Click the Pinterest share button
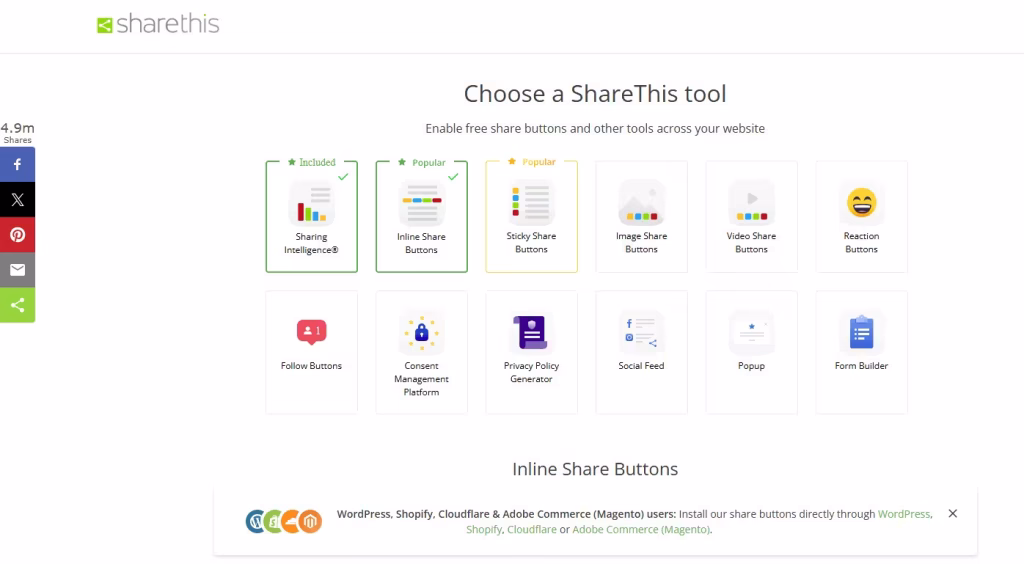Screen dimensions: 1024x564 point(17,235)
